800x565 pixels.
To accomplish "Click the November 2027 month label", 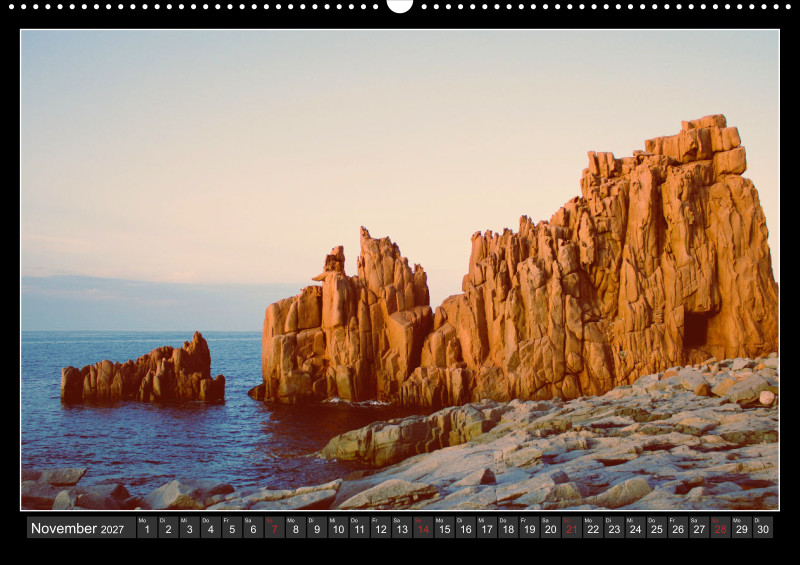I will [78, 528].
